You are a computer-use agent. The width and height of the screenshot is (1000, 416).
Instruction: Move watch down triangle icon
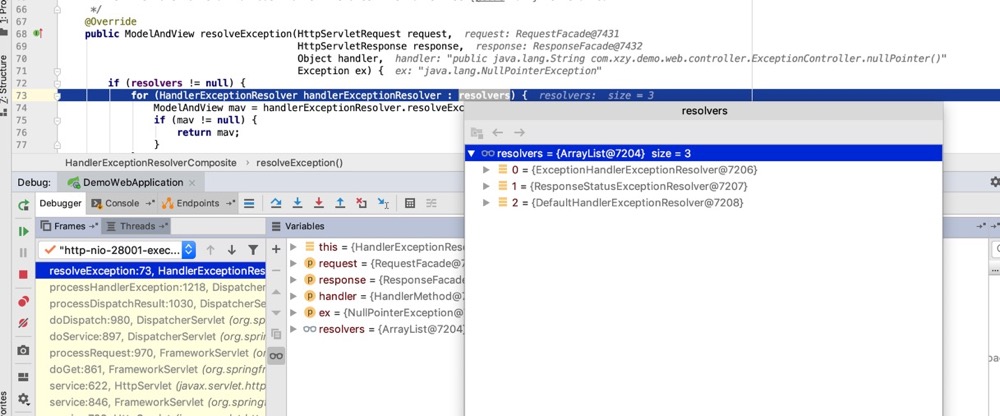click(276, 313)
